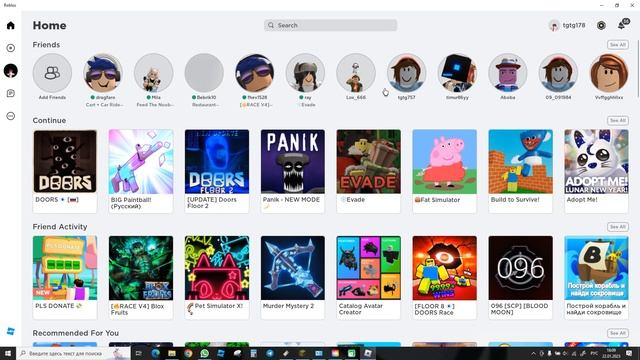Image resolution: width=640 pixels, height=360 pixels.
Task: Open 096 [SCP] [BLOOD MOON] thumbnail
Action: [520, 268]
